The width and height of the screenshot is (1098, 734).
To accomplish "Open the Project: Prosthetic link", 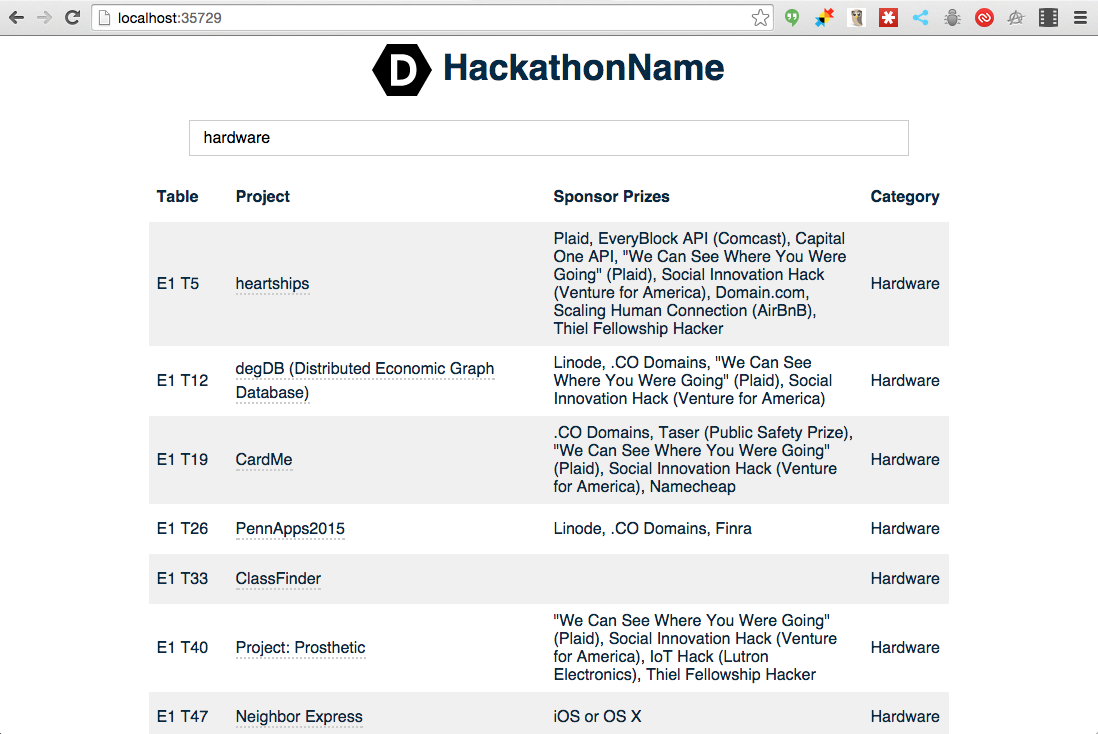I will 300,648.
